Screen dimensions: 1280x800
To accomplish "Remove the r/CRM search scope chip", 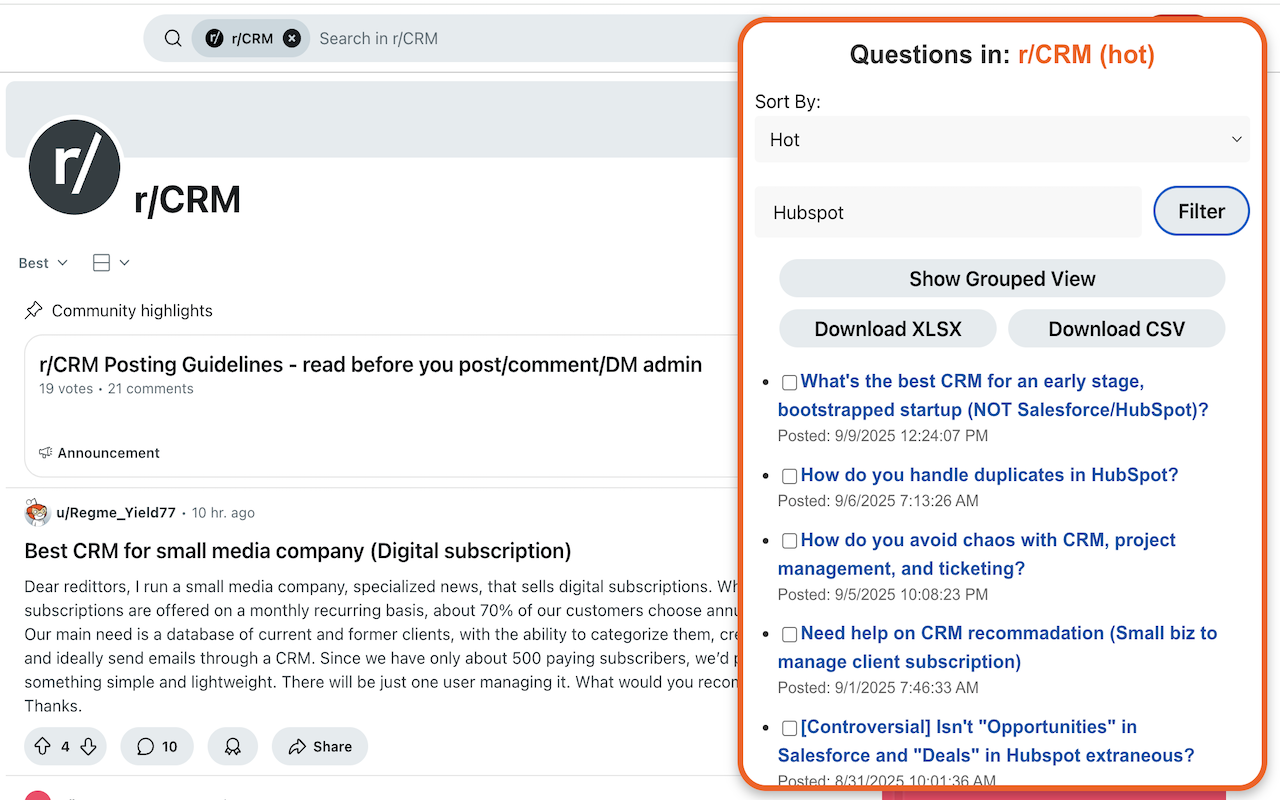I will coord(291,39).
